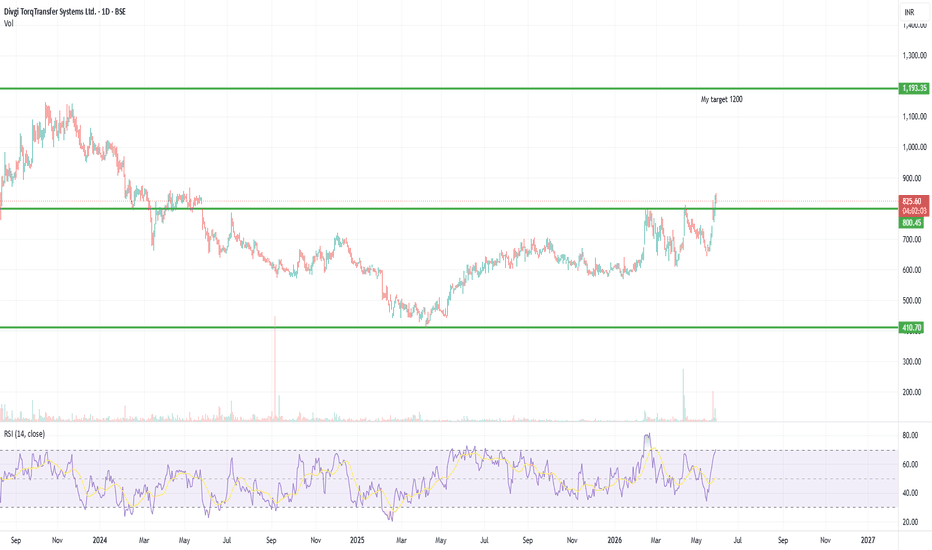Click the tallest red volume spike near Sep 2024
This screenshot has width=932, height=550.
275,369
